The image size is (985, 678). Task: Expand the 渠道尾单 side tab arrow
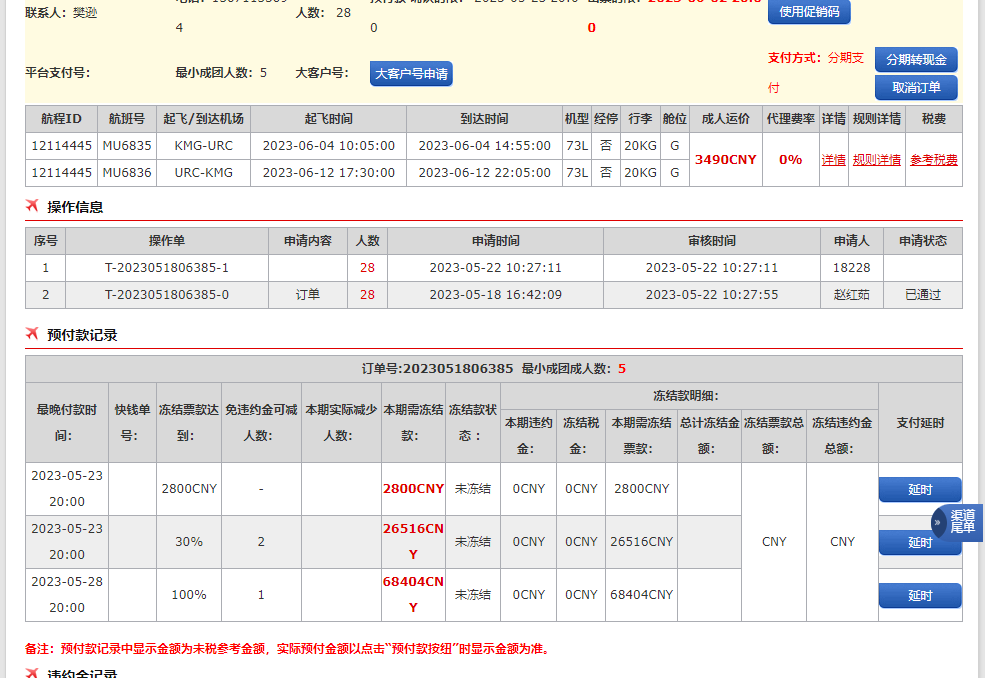[940, 521]
